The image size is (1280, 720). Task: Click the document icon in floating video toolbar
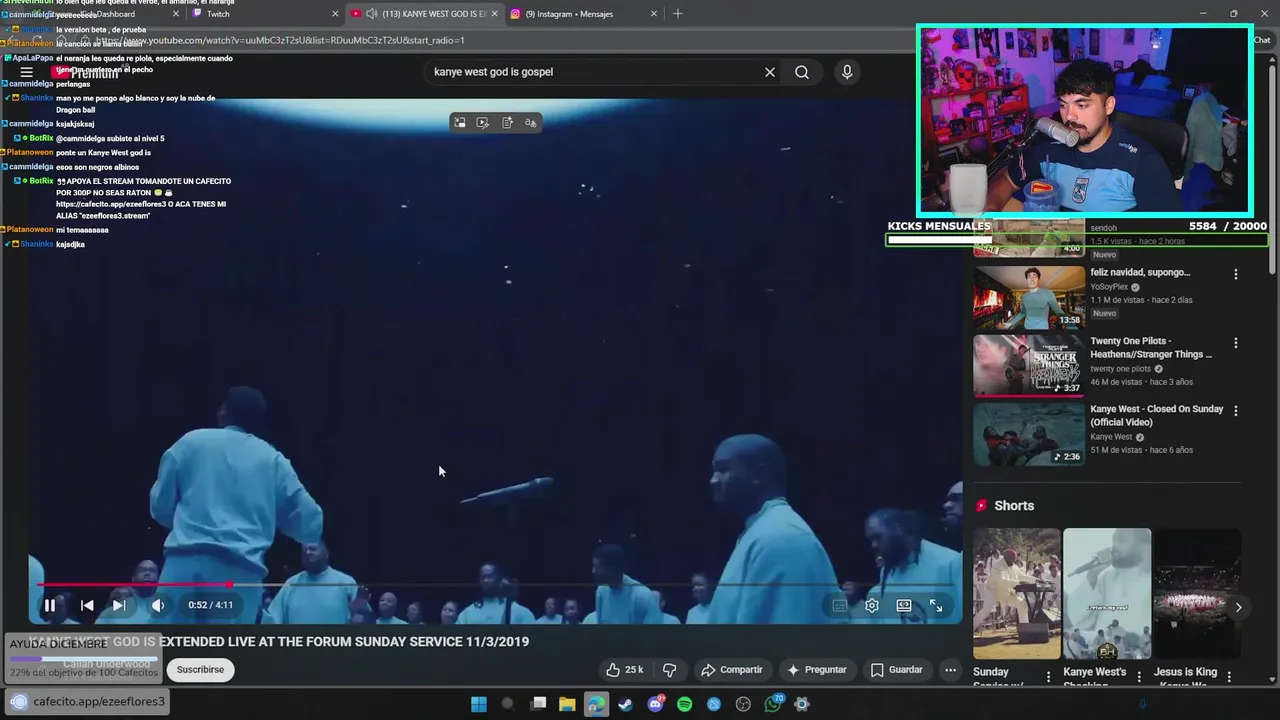tap(507, 123)
